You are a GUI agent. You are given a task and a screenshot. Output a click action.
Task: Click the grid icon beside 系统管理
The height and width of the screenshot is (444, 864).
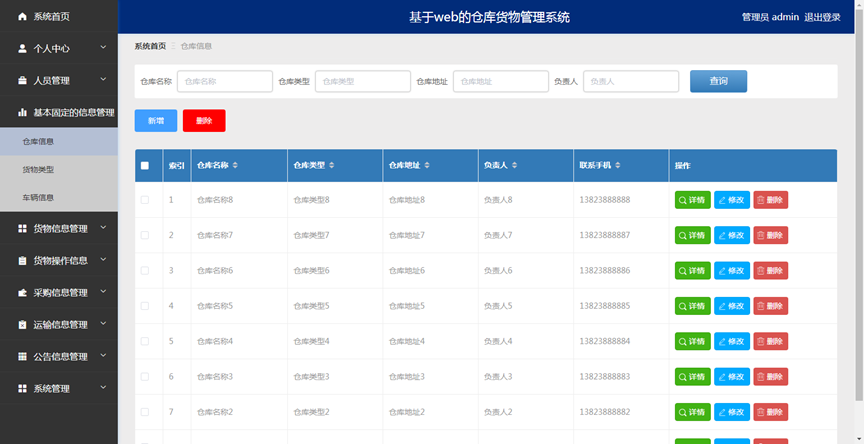[22, 388]
